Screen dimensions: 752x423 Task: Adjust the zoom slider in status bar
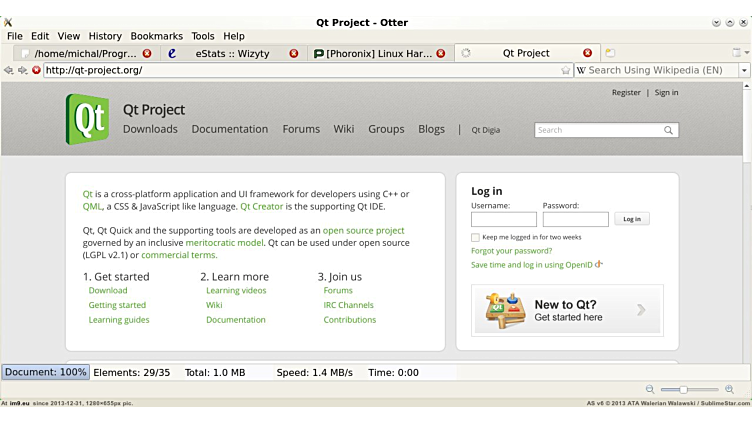(x=684, y=389)
